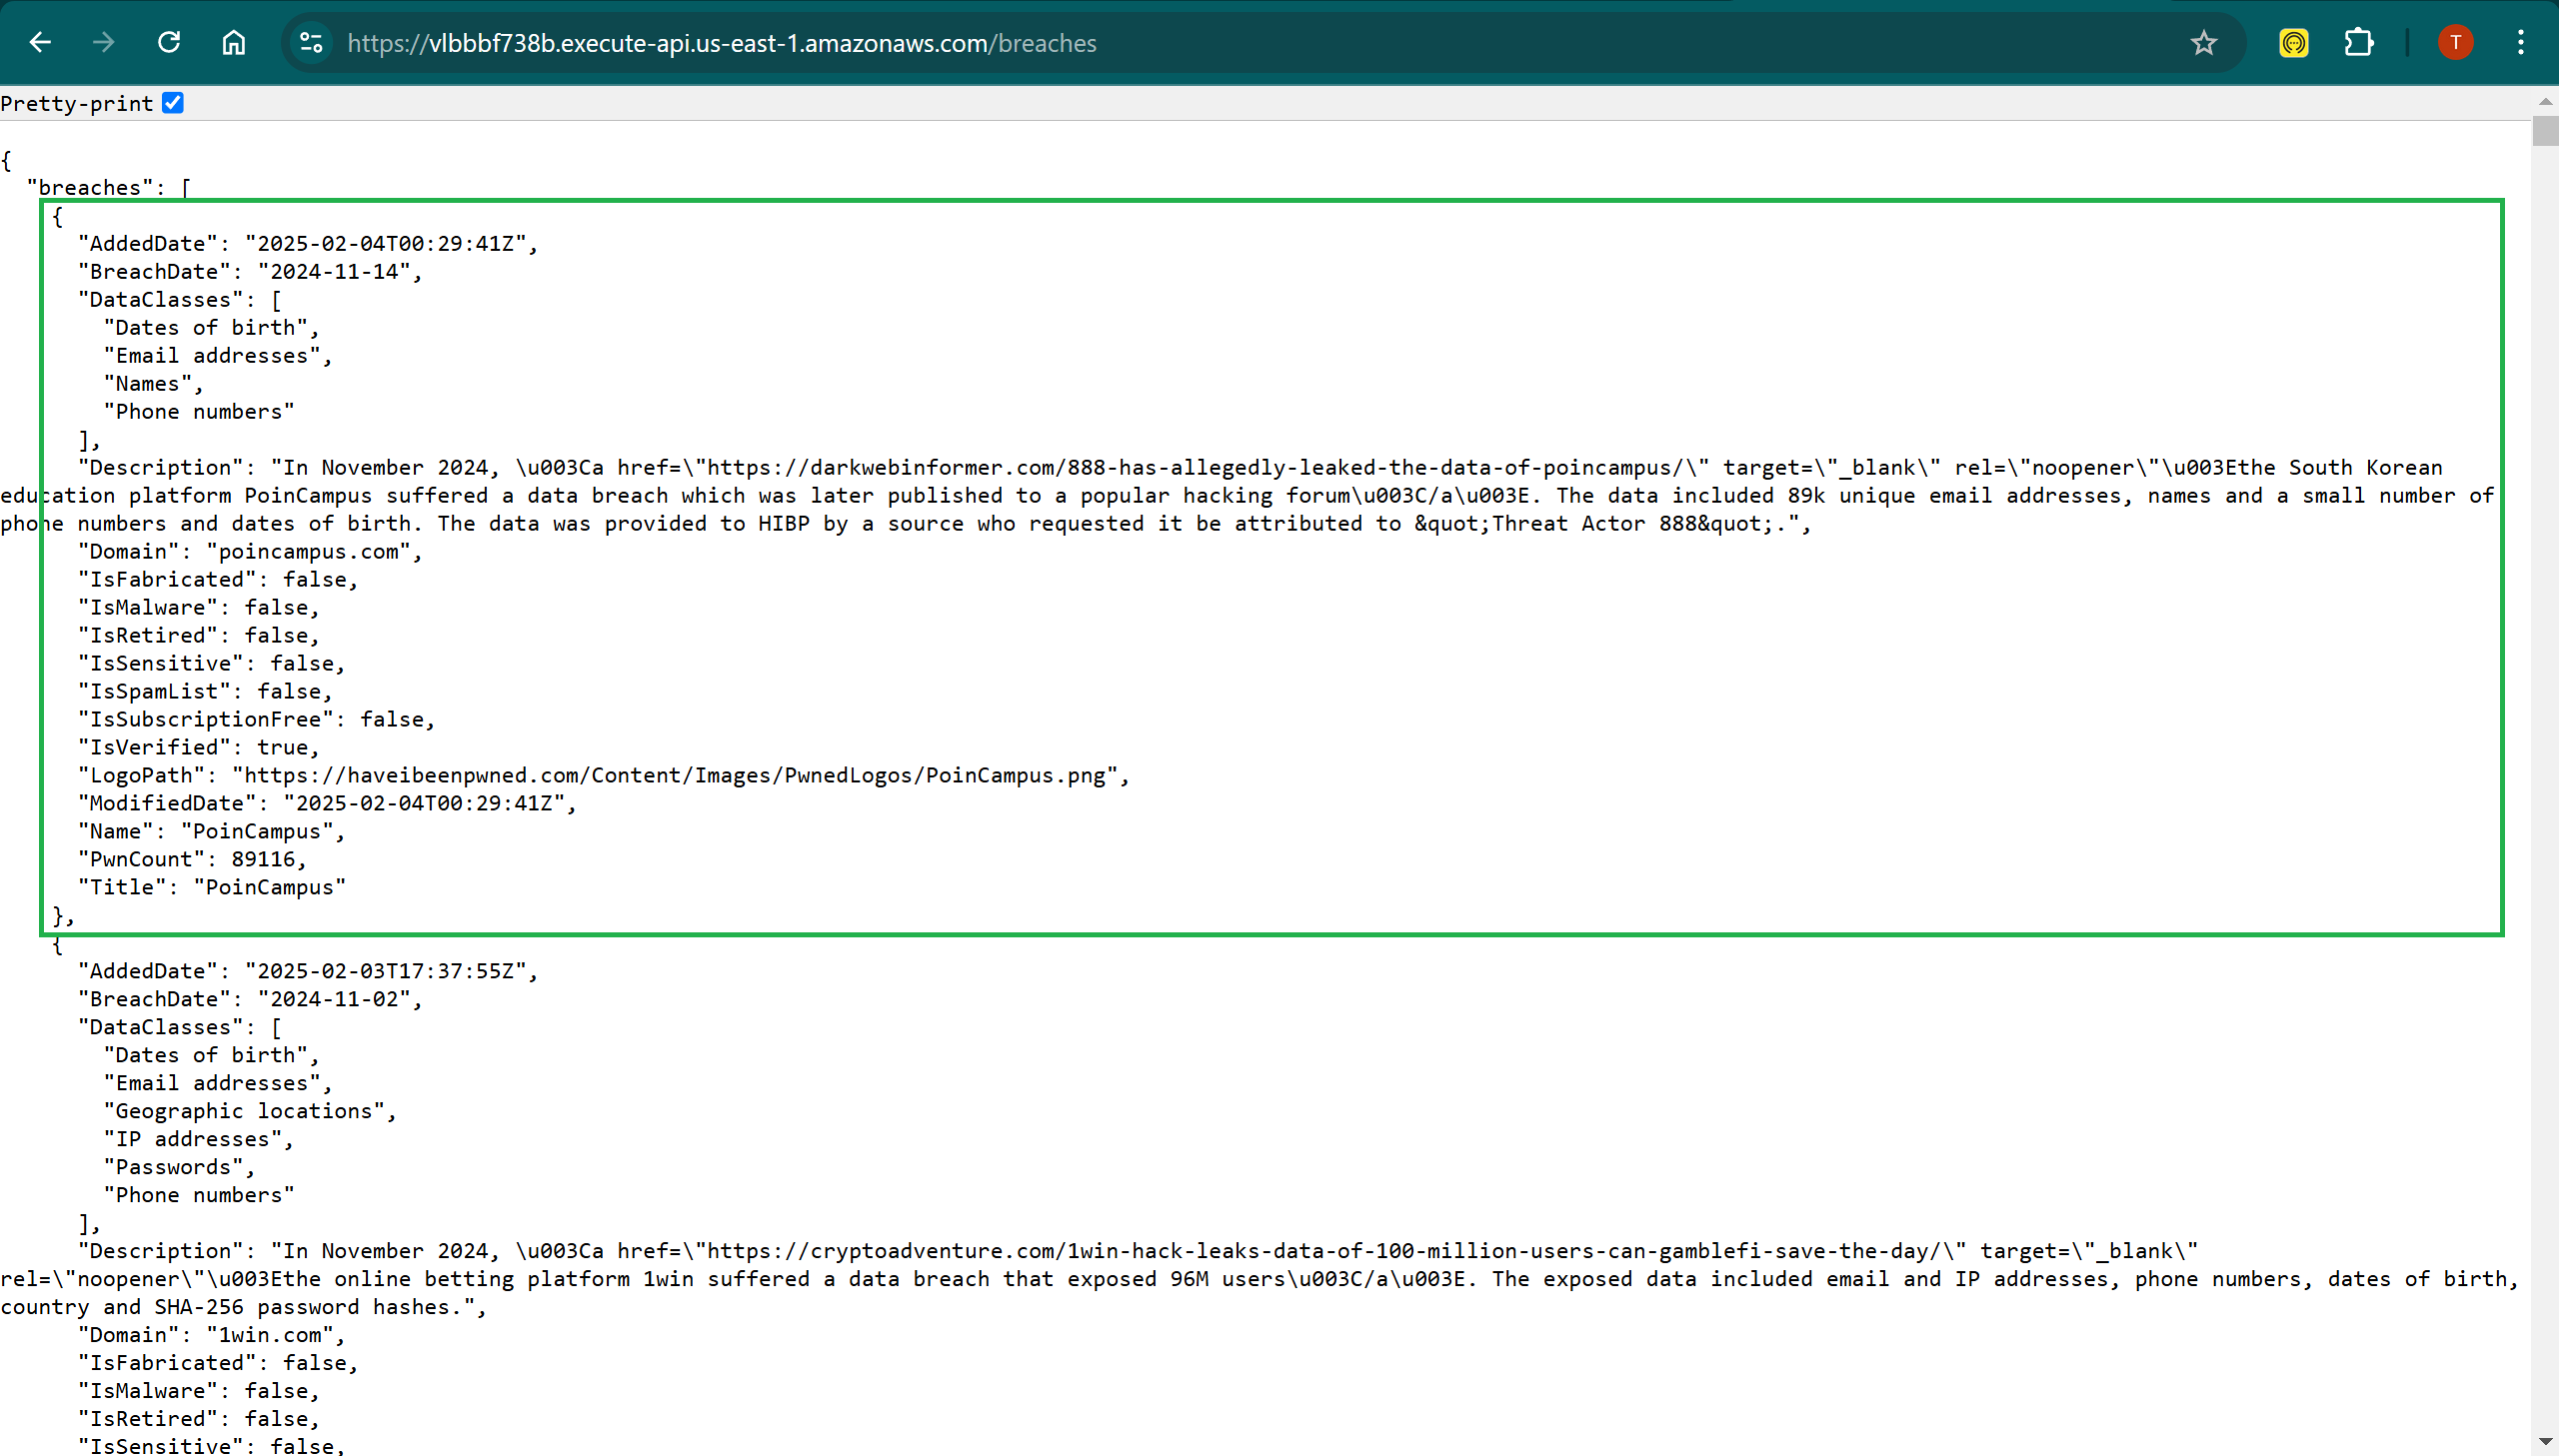Open the Chrome three-dot menu

[x=2521, y=43]
